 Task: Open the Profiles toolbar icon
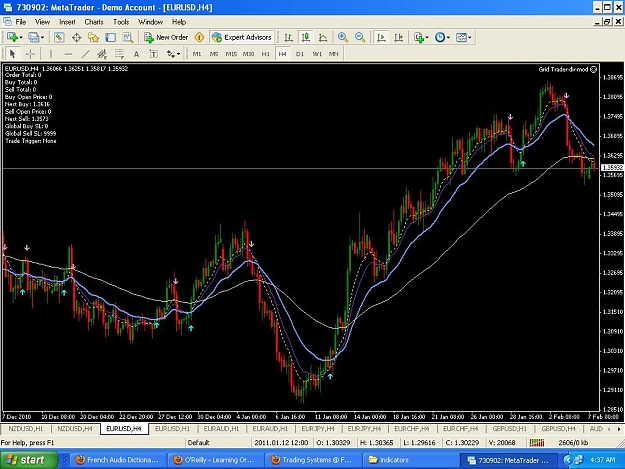(33, 37)
